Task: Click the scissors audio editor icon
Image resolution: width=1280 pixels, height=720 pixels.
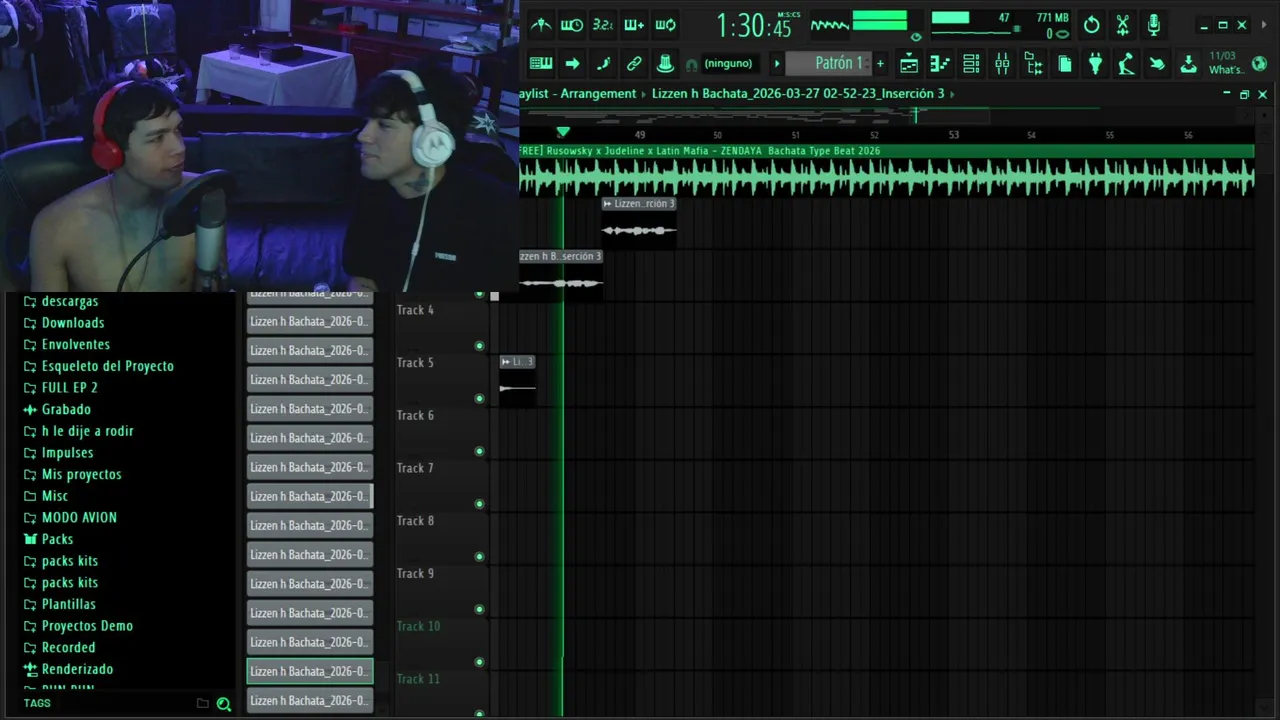Action: 1123,25
